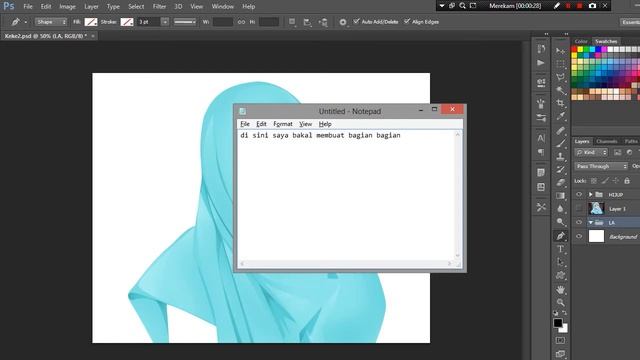
Task: Select the Brush tool
Action: click(560, 143)
